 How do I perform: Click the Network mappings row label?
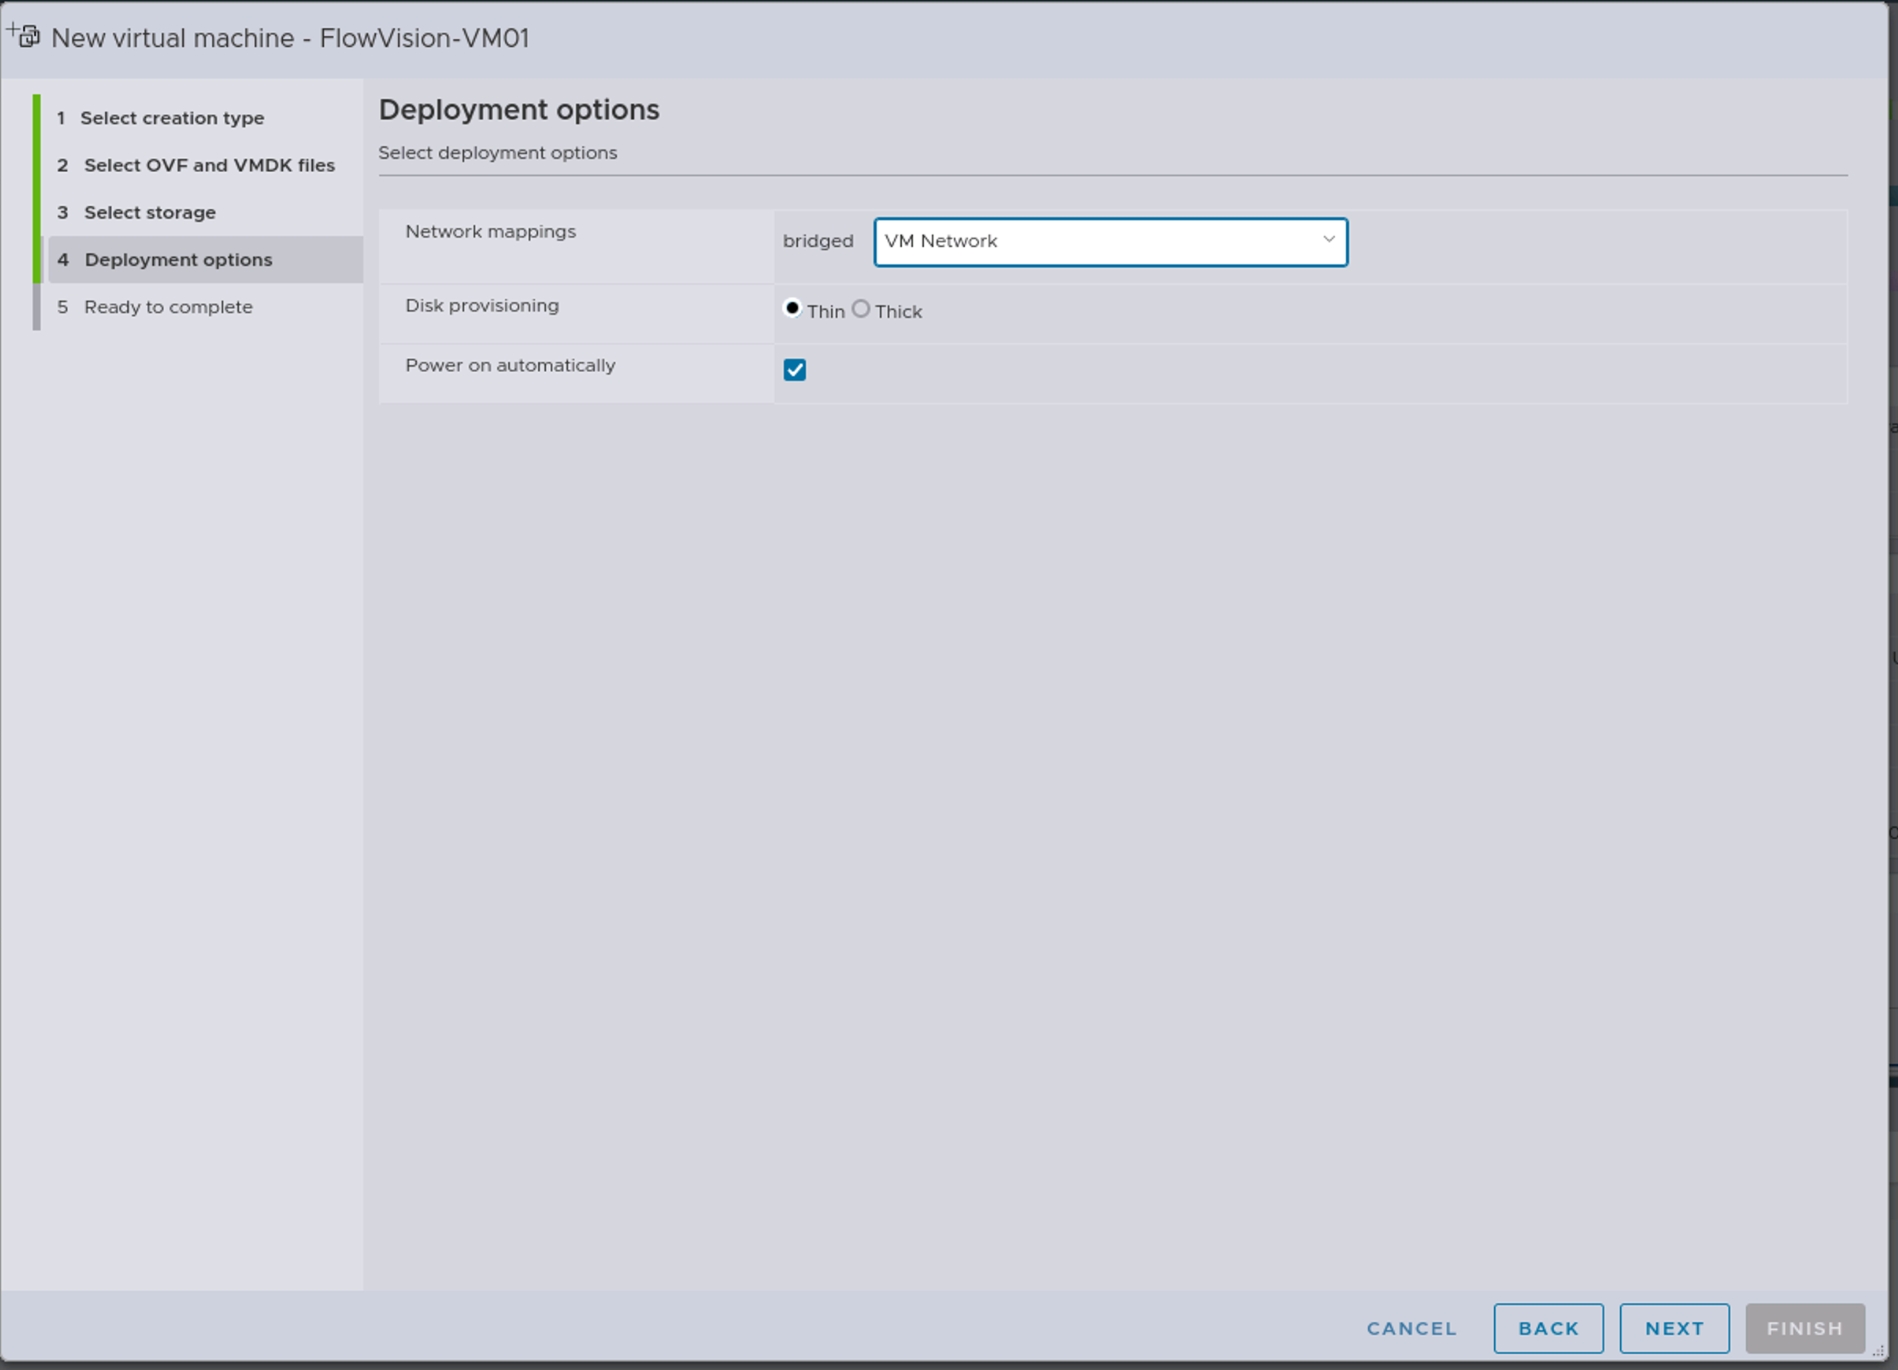[x=490, y=232]
